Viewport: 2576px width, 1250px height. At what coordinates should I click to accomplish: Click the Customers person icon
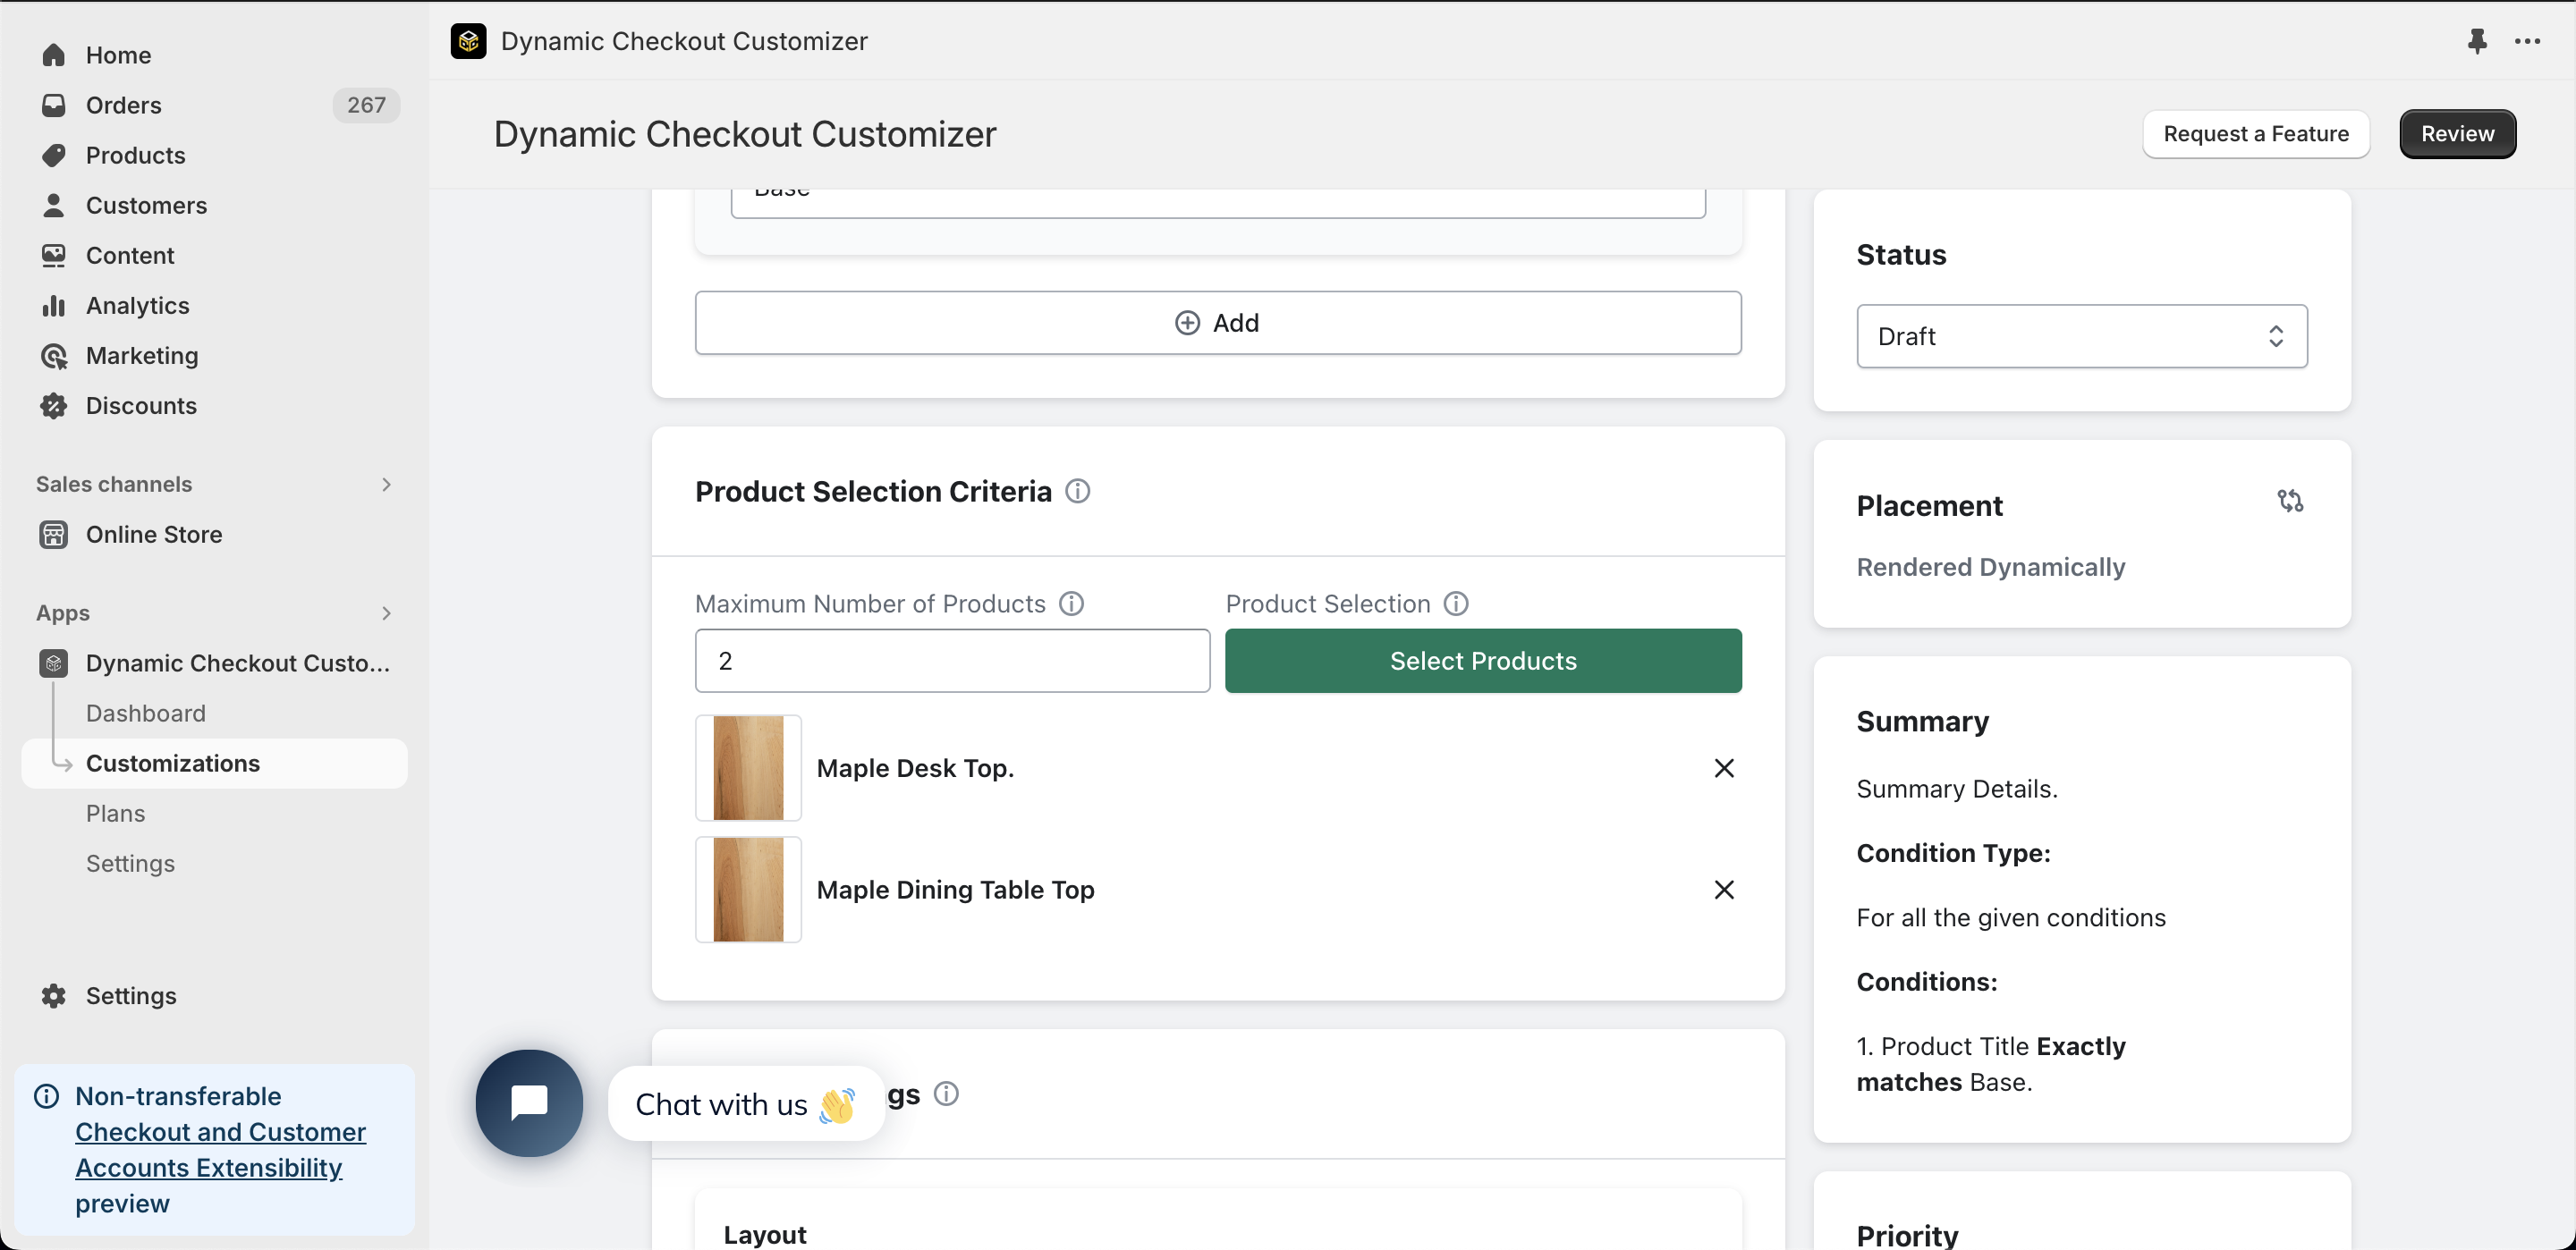tap(54, 205)
